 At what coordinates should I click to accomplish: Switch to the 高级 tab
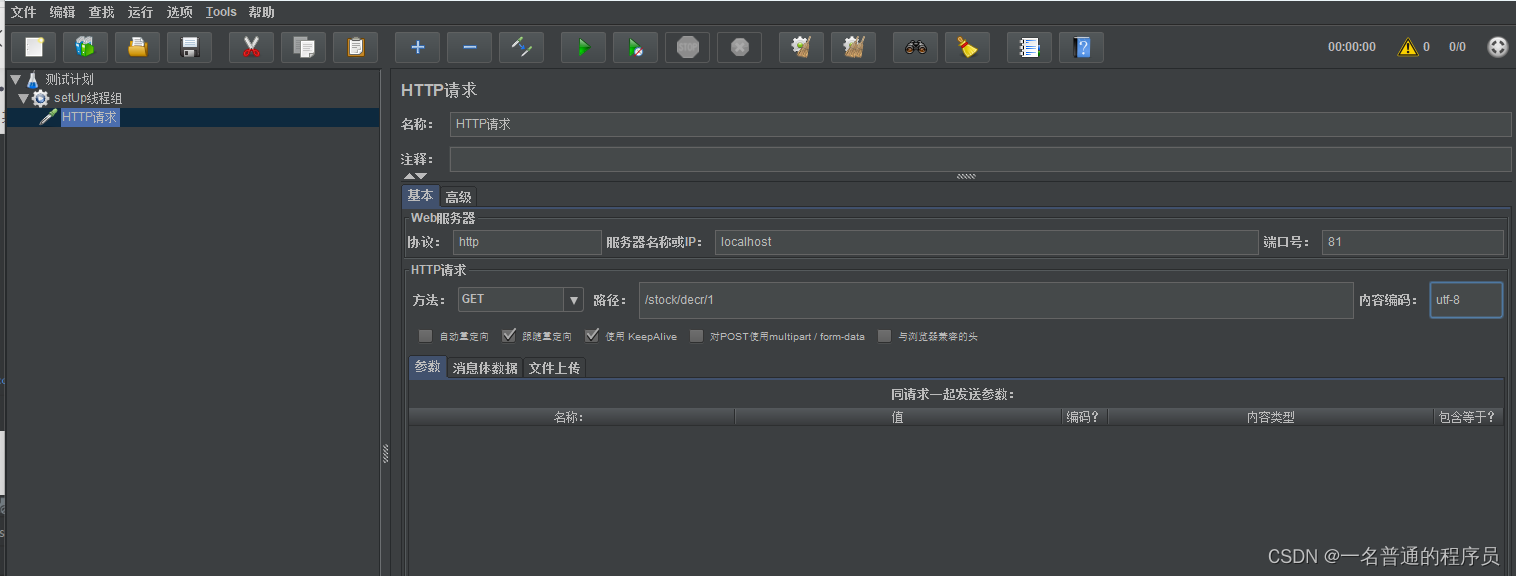point(458,197)
